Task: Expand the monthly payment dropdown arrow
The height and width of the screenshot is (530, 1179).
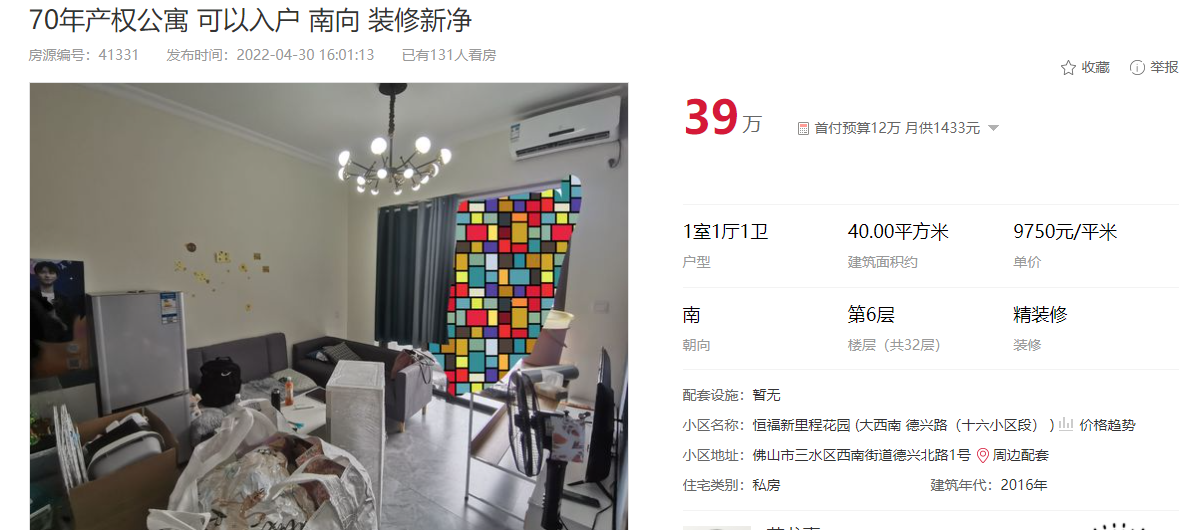Action: (x=993, y=129)
